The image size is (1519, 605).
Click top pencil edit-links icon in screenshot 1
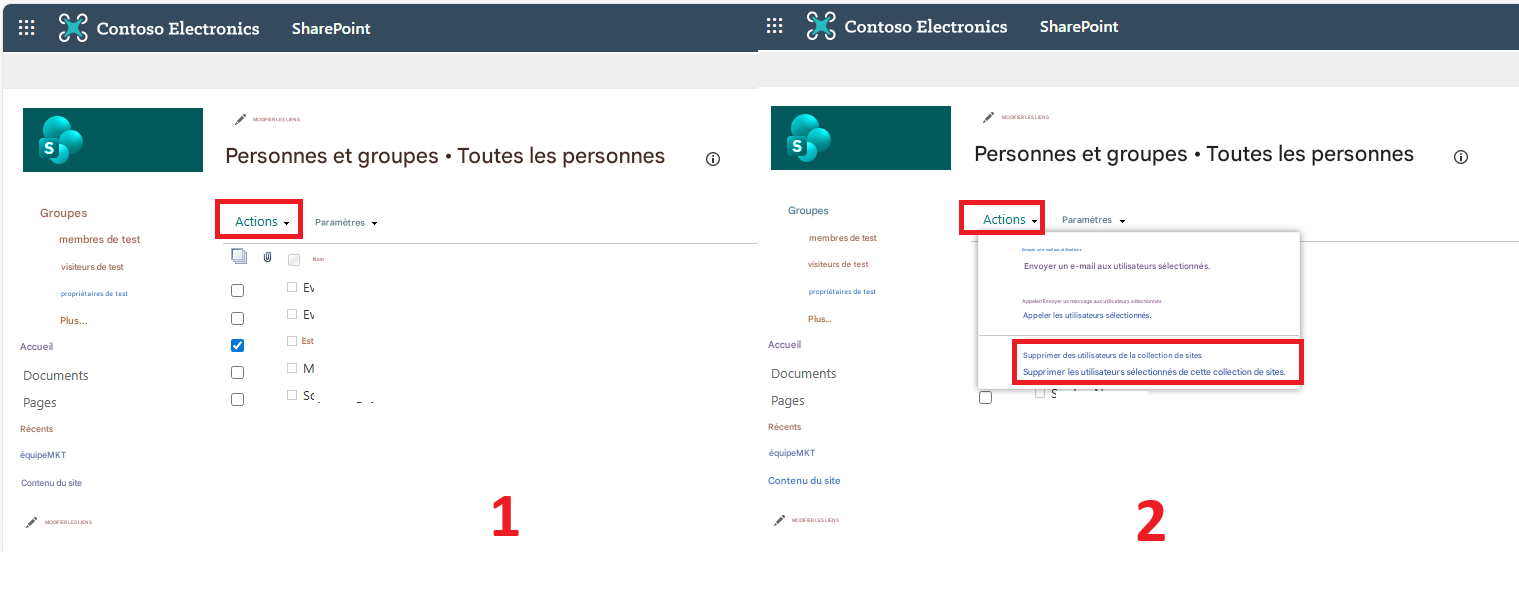pos(240,119)
